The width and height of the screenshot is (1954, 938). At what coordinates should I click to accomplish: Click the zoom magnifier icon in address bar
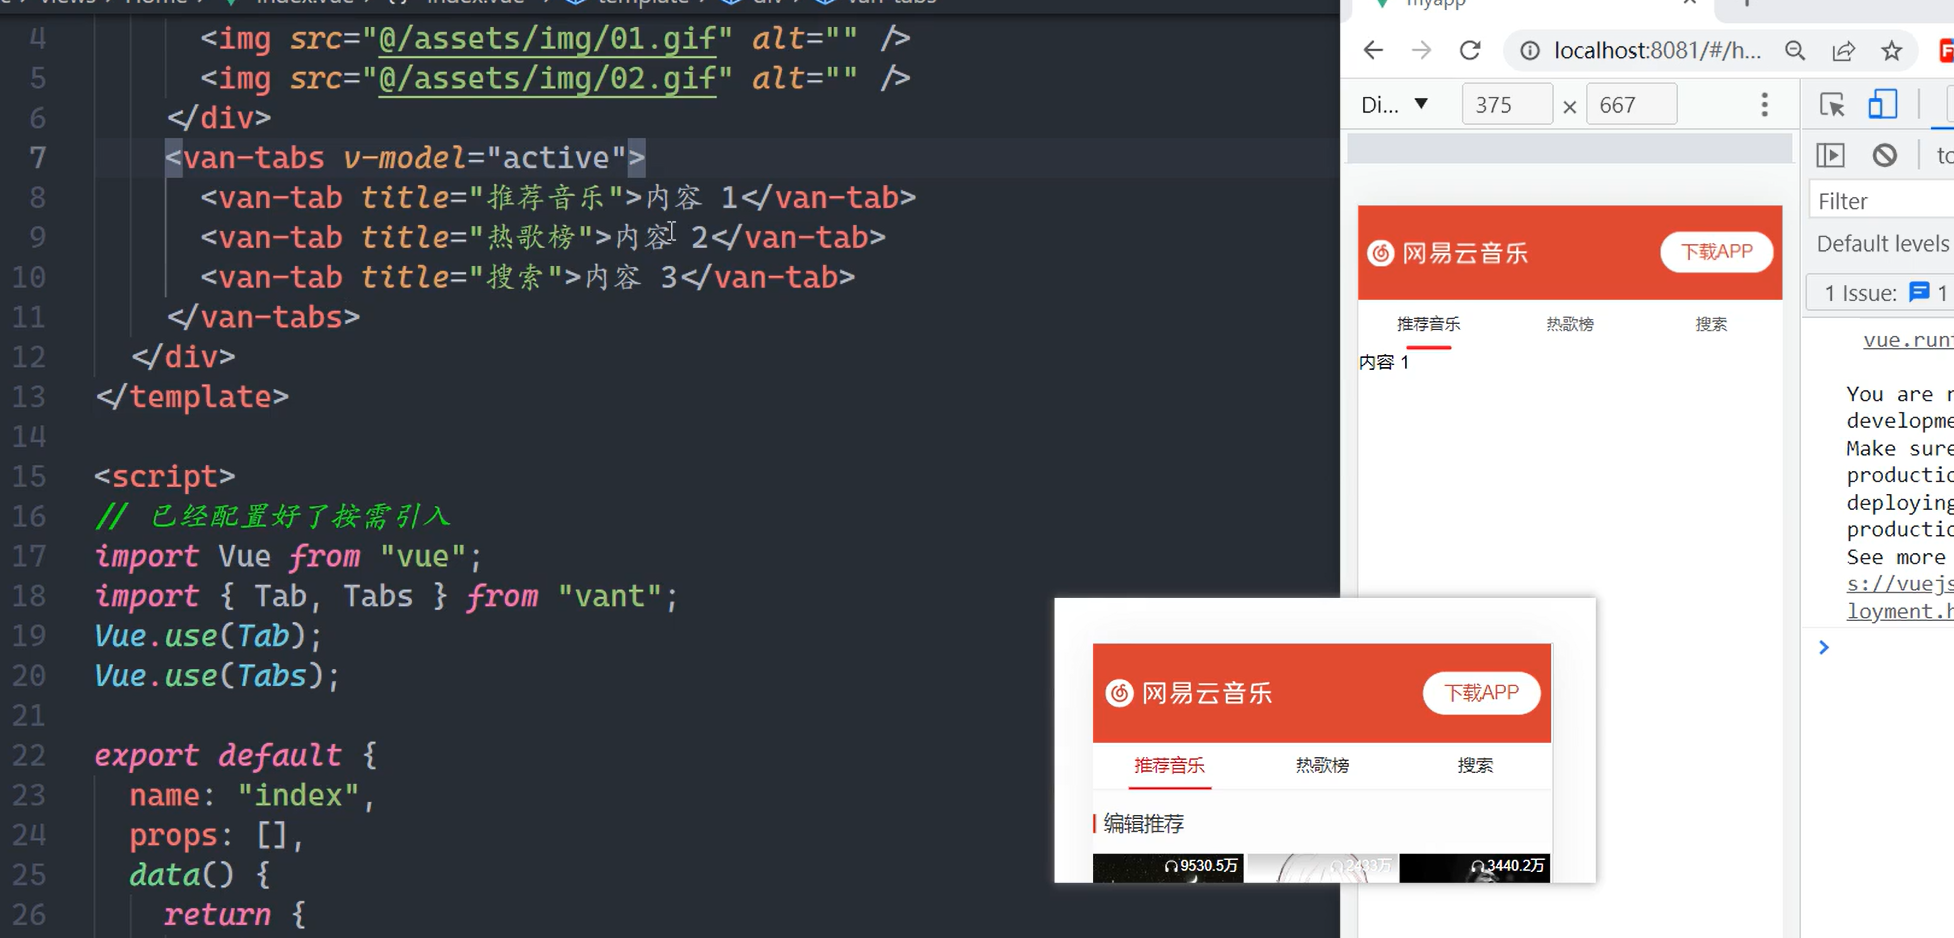[1795, 50]
